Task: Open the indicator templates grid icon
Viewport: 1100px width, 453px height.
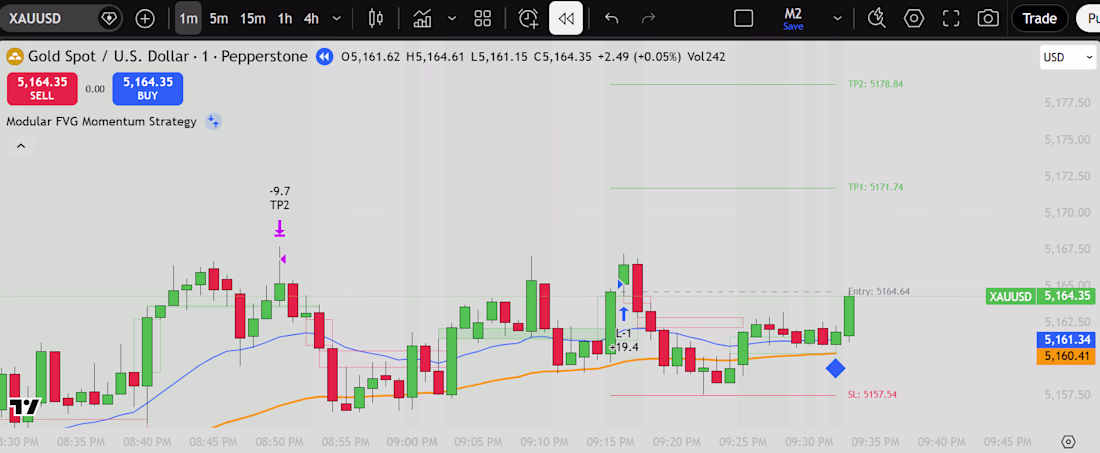Action: point(483,19)
